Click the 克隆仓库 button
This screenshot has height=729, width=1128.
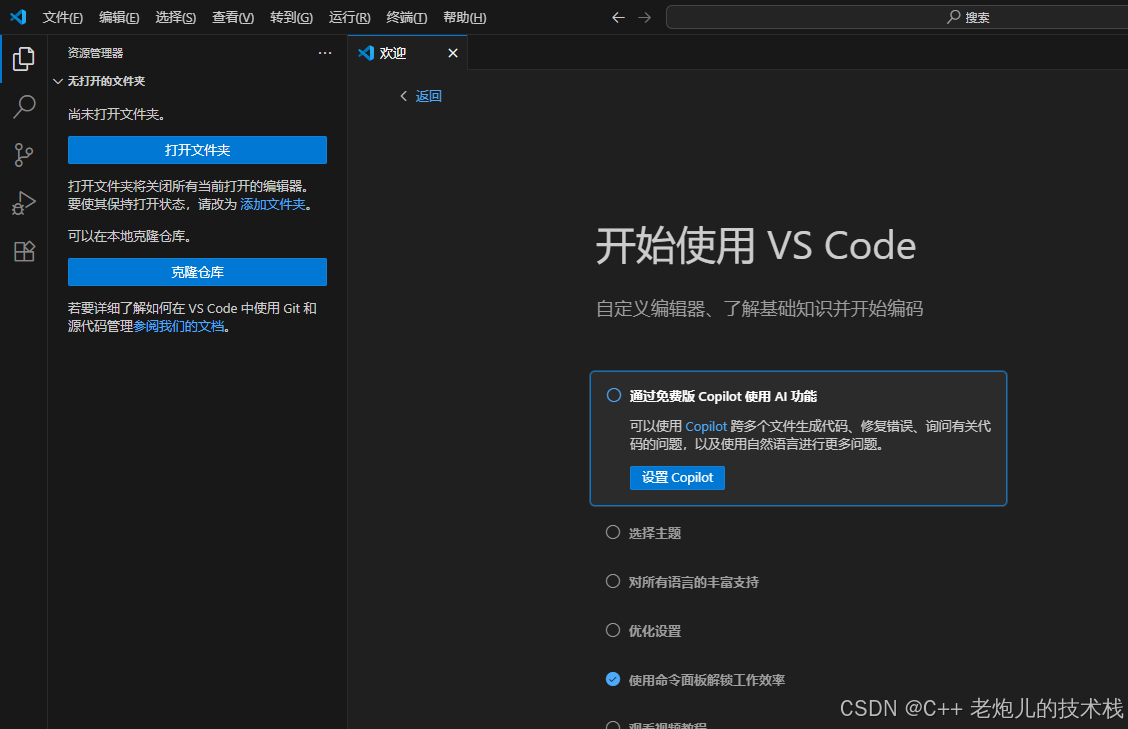[x=197, y=272]
